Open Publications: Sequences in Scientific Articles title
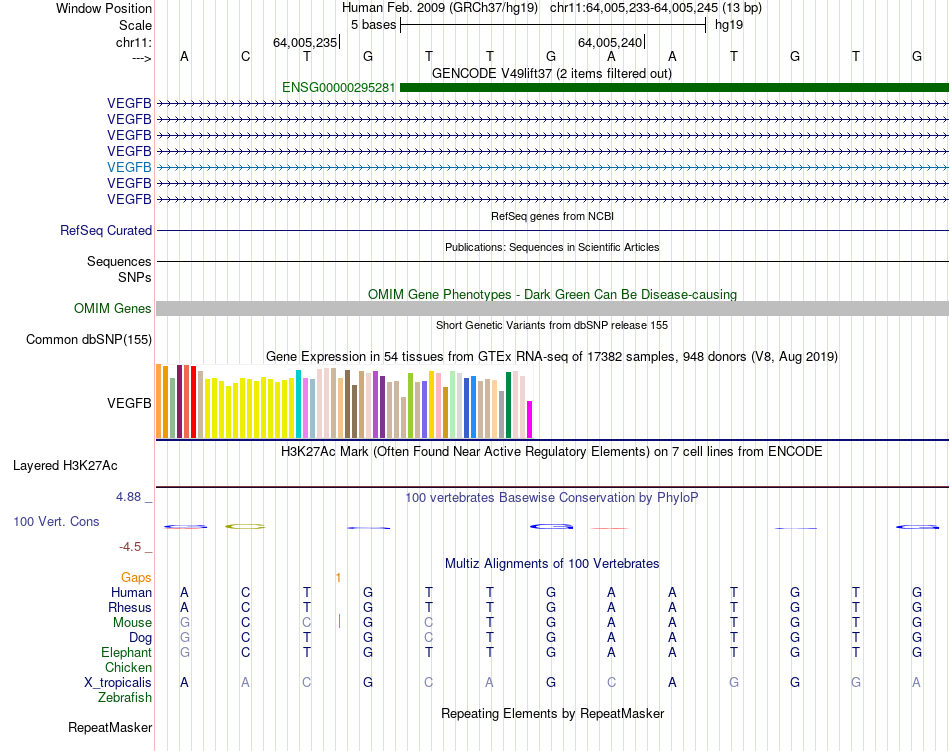Screen dimensions: 950x751 click(552, 247)
